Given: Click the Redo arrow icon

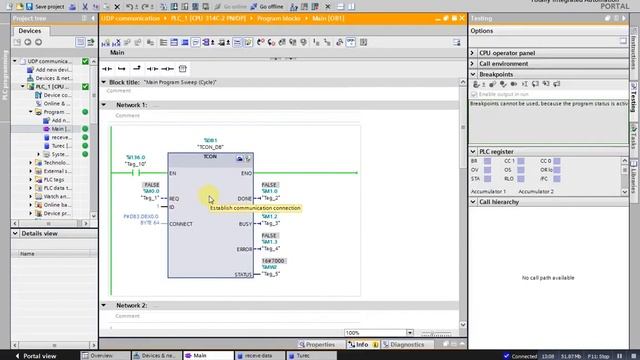Looking at the screenshot, I should click(x=145, y=7).
